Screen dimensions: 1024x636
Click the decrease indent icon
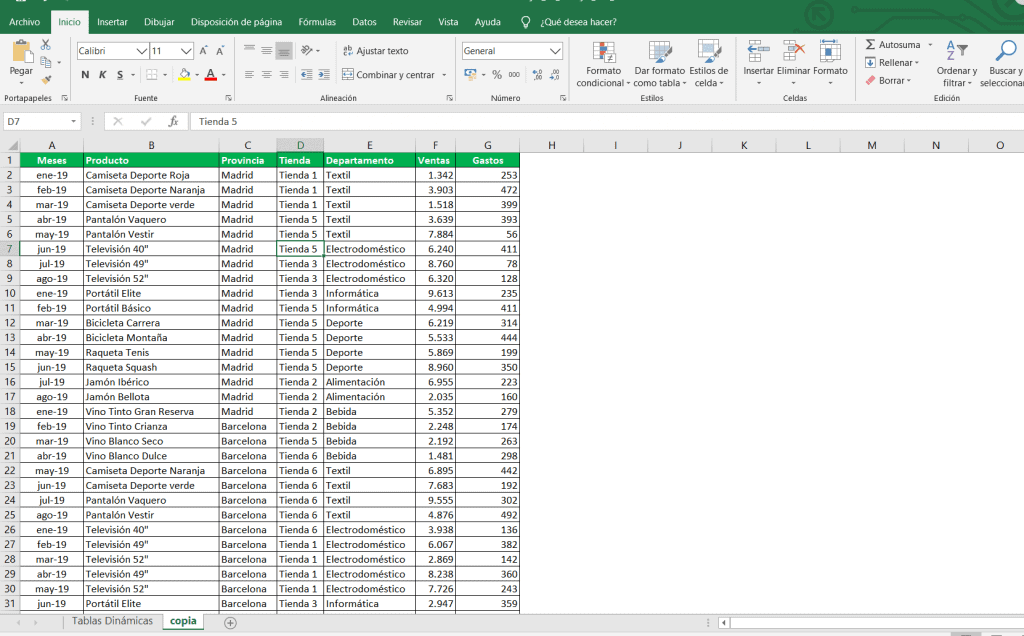306,75
